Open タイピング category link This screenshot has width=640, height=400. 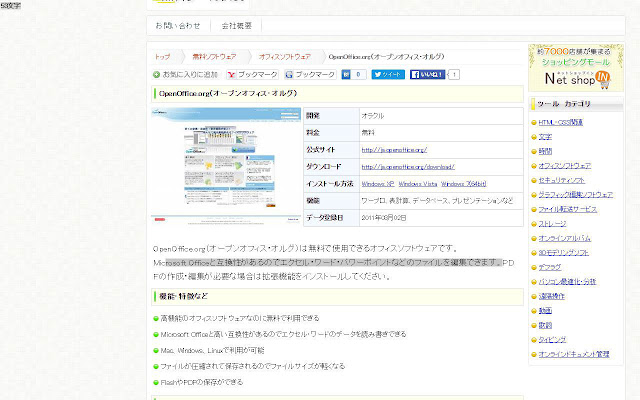(x=552, y=340)
